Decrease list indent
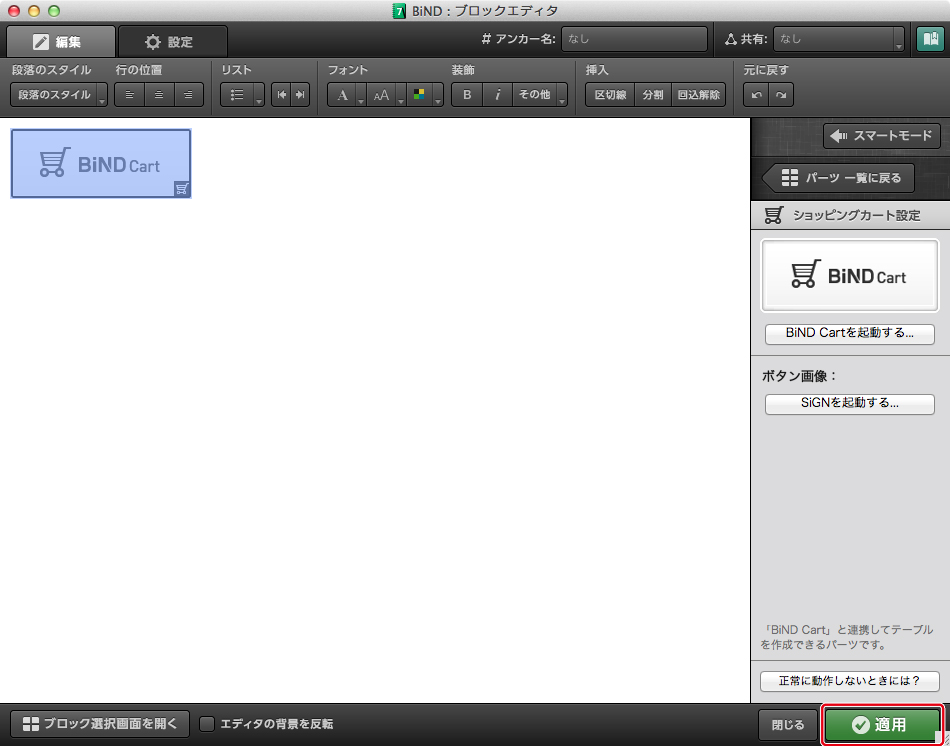950x747 pixels. tap(281, 95)
